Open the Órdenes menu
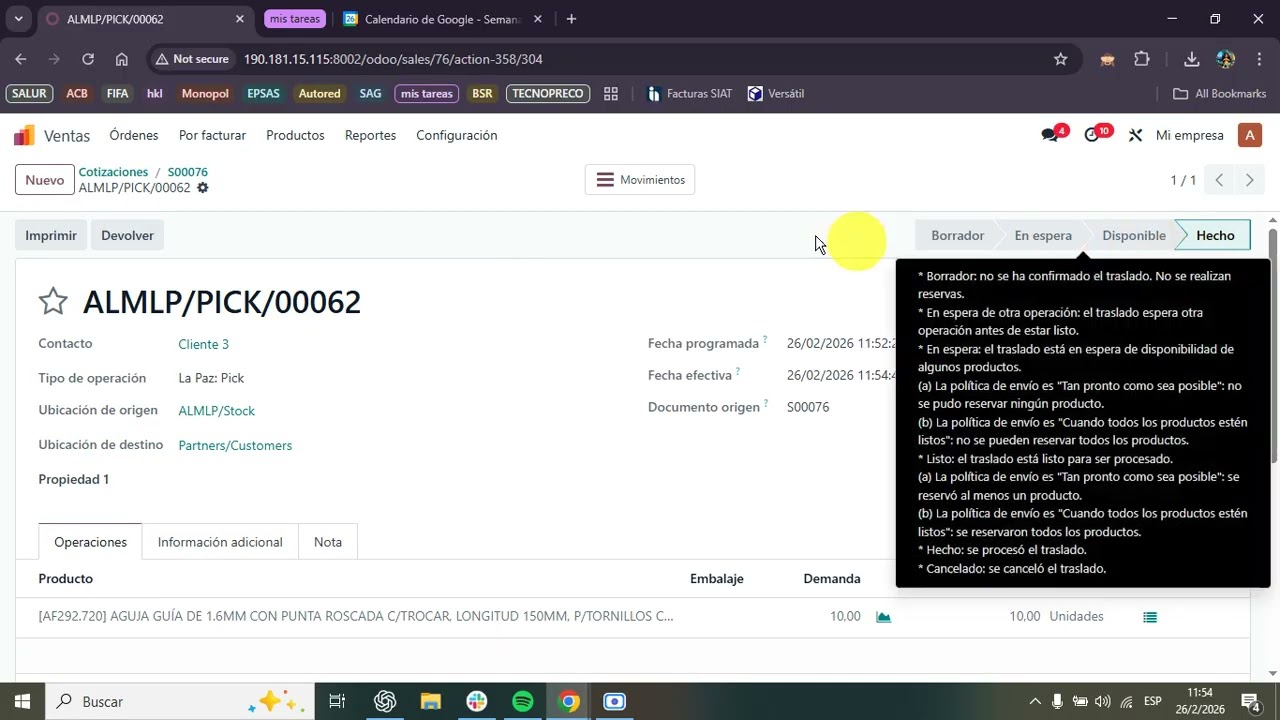Screen dimensions: 1280x720 134,135
